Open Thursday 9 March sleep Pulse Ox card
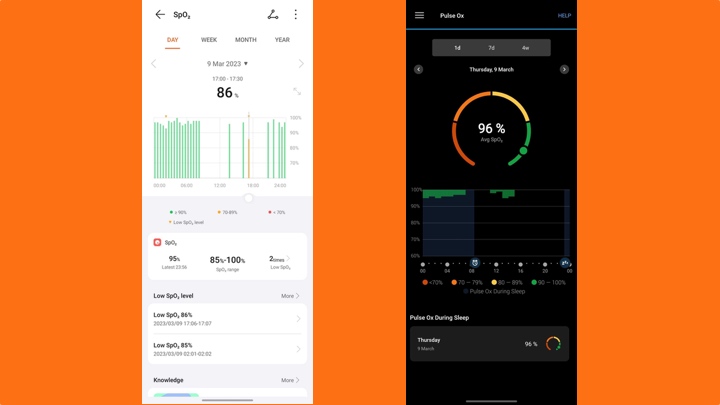720x405 pixels. pyautogui.click(x=489, y=343)
